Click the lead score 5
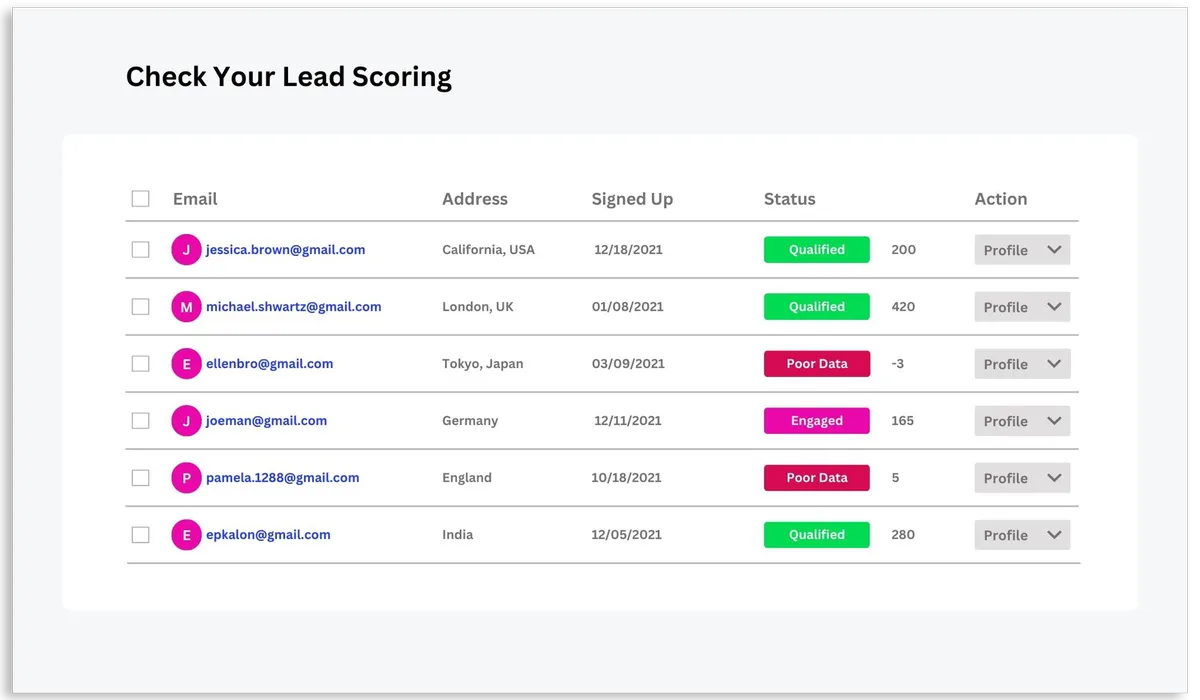Viewport: 1200px width, 700px height. tap(895, 478)
